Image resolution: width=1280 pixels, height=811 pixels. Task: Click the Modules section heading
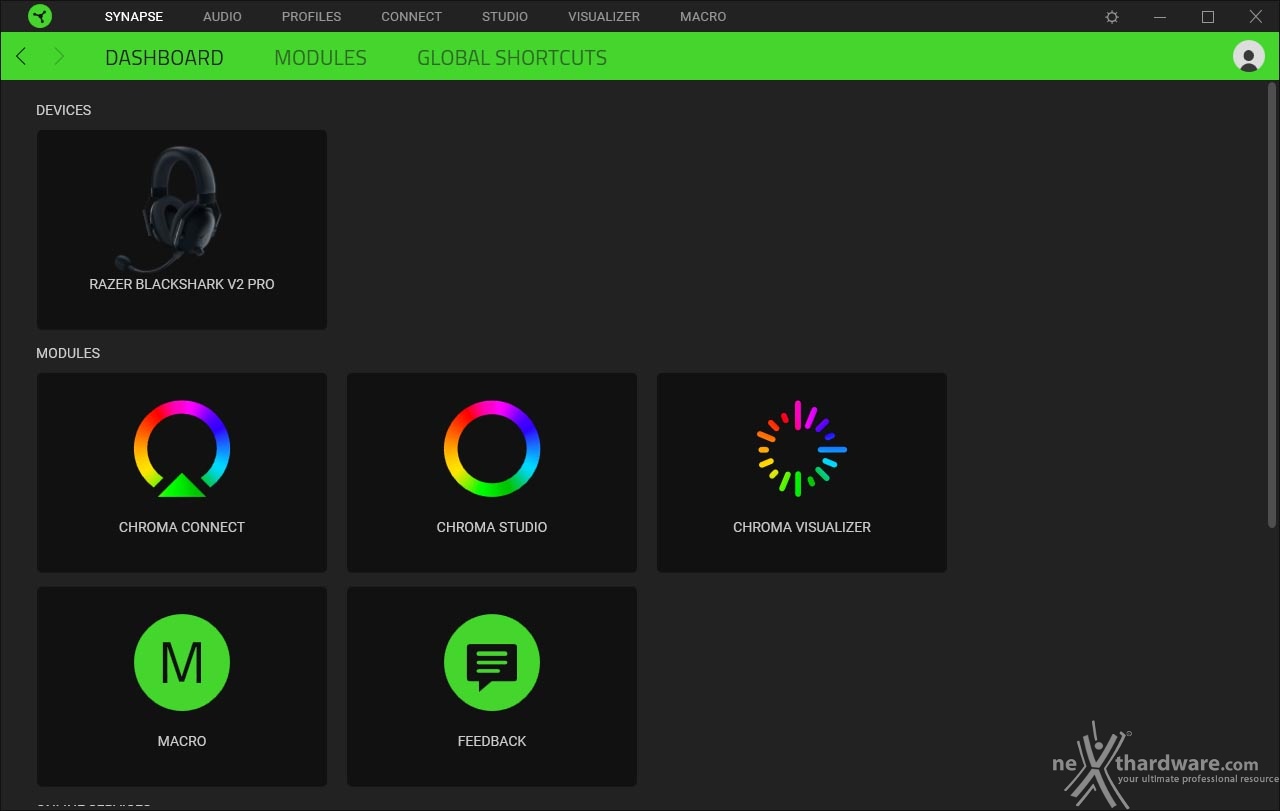tap(68, 353)
